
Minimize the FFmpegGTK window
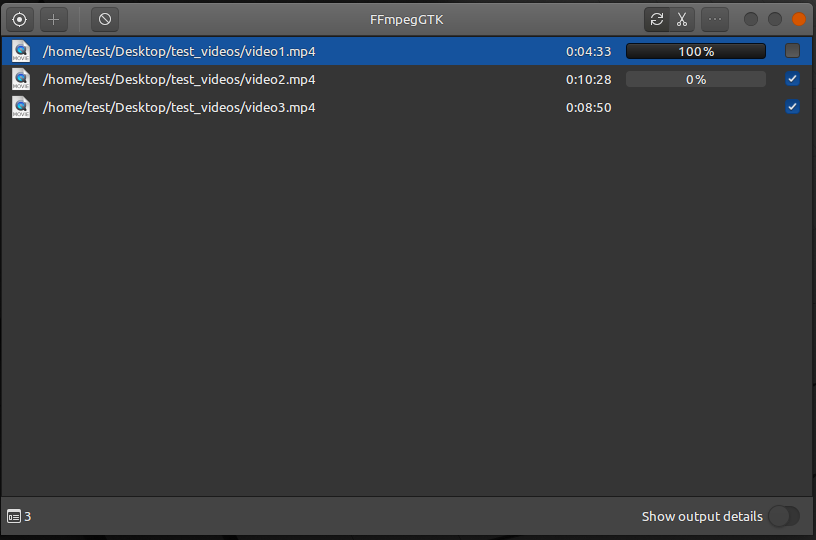coord(750,19)
